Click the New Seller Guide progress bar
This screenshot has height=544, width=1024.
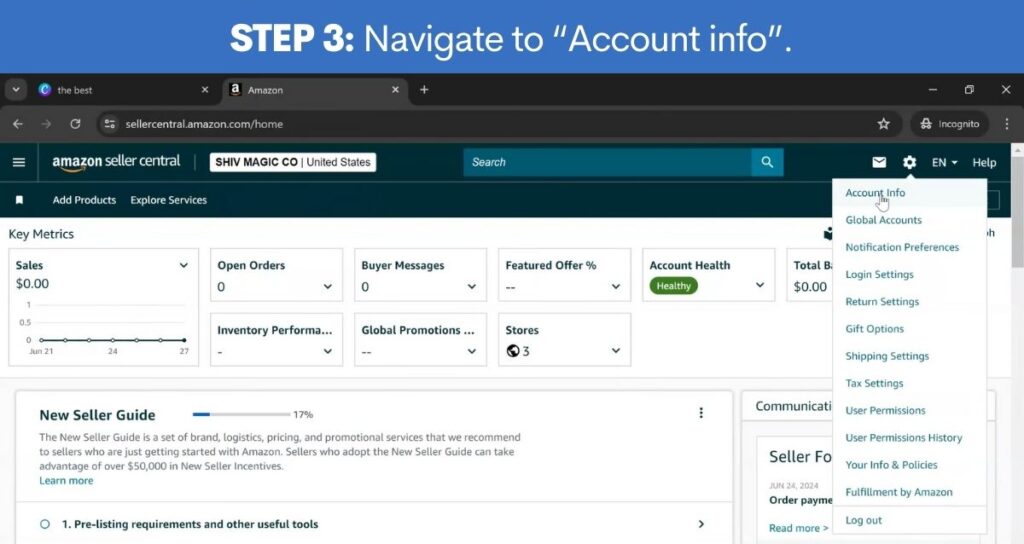click(x=241, y=414)
